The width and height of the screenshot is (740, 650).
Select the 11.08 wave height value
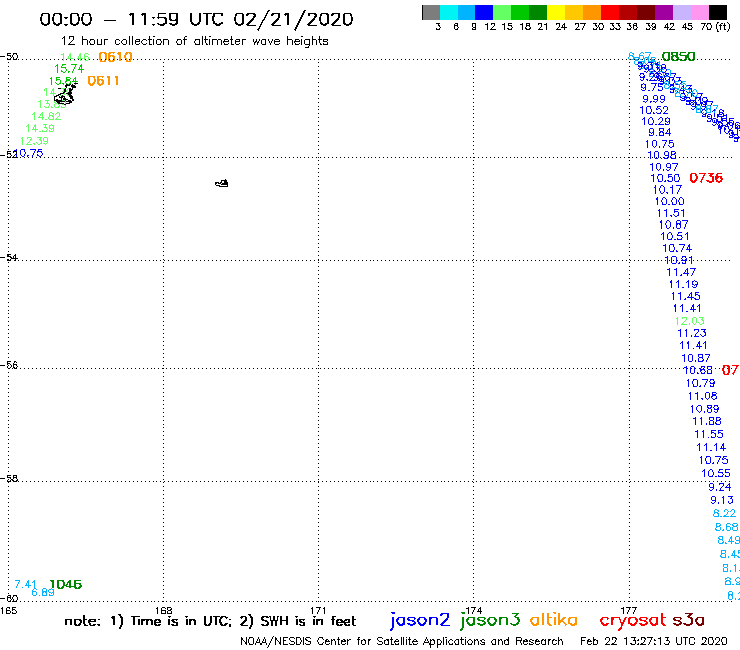703,396
